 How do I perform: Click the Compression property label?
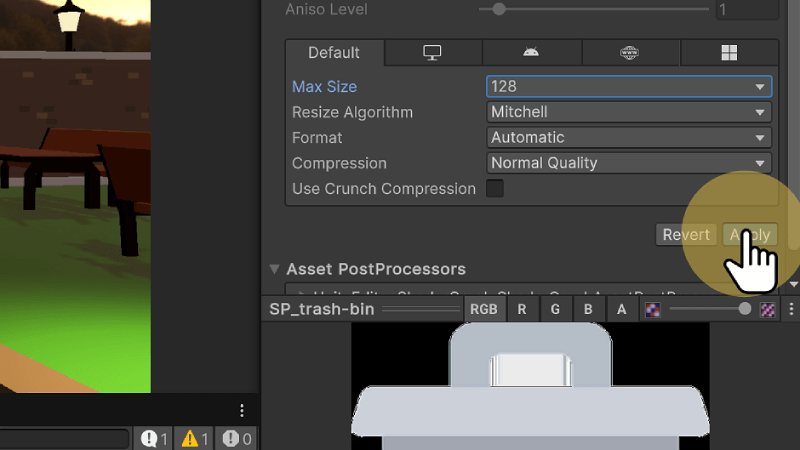click(x=339, y=163)
